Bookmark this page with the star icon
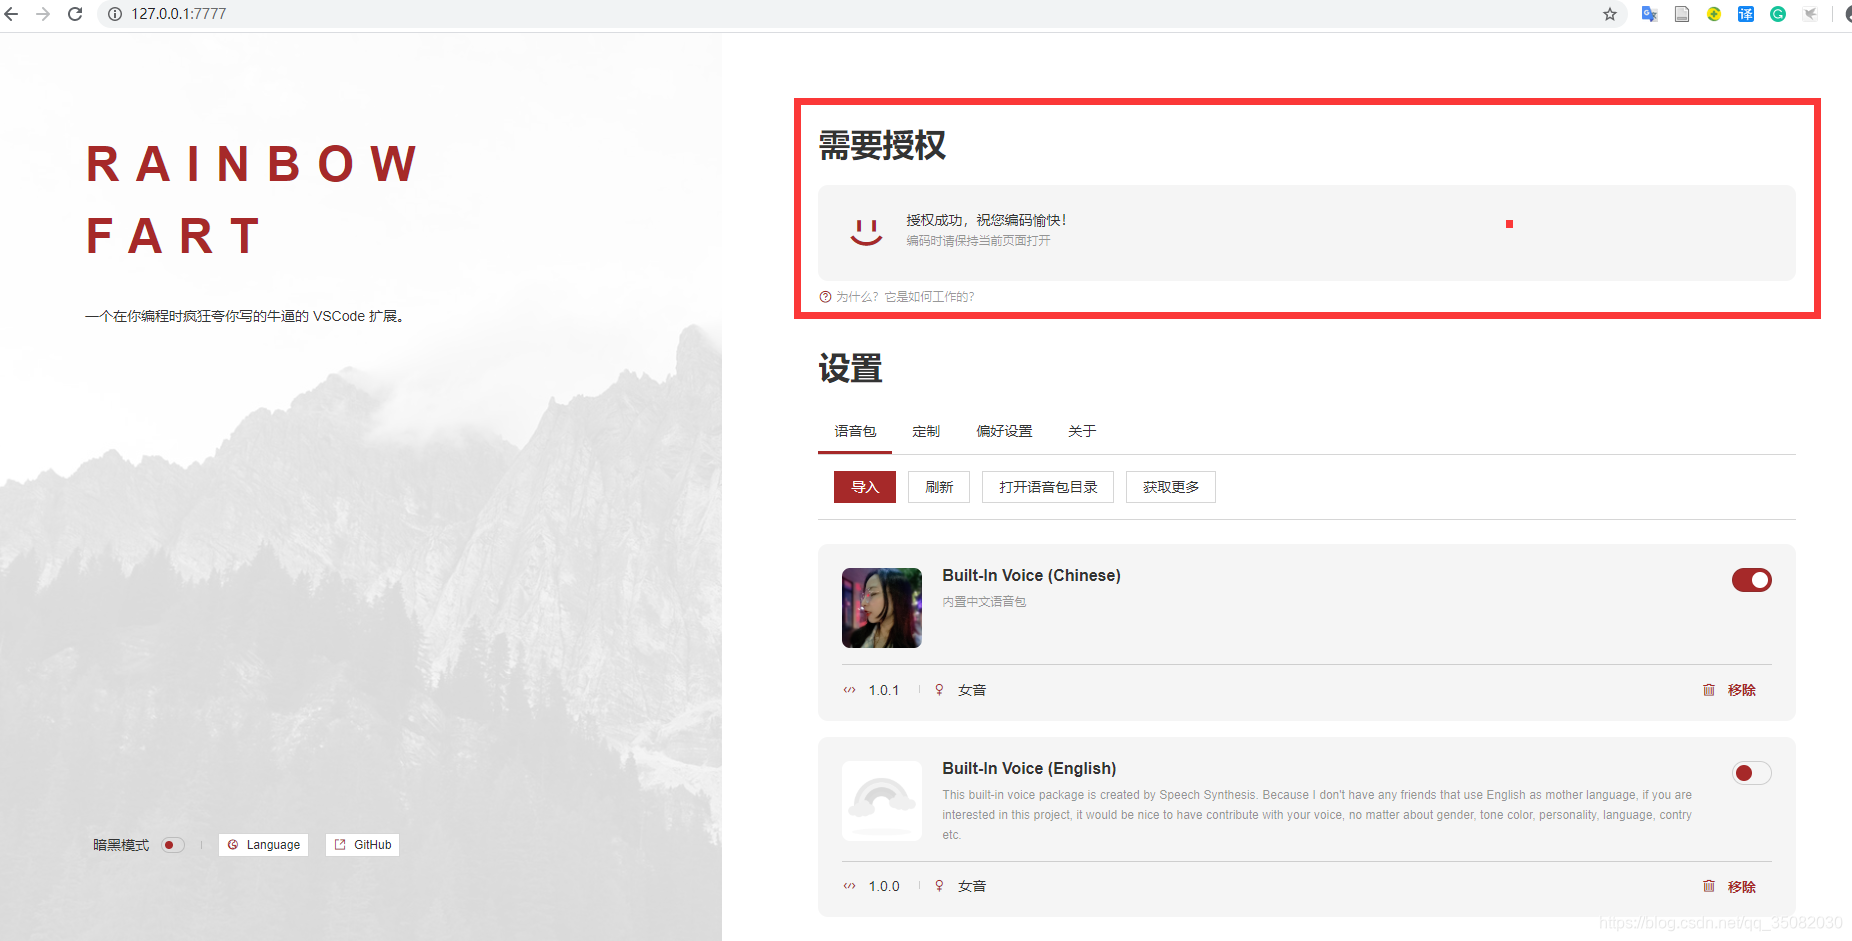 click(1610, 14)
